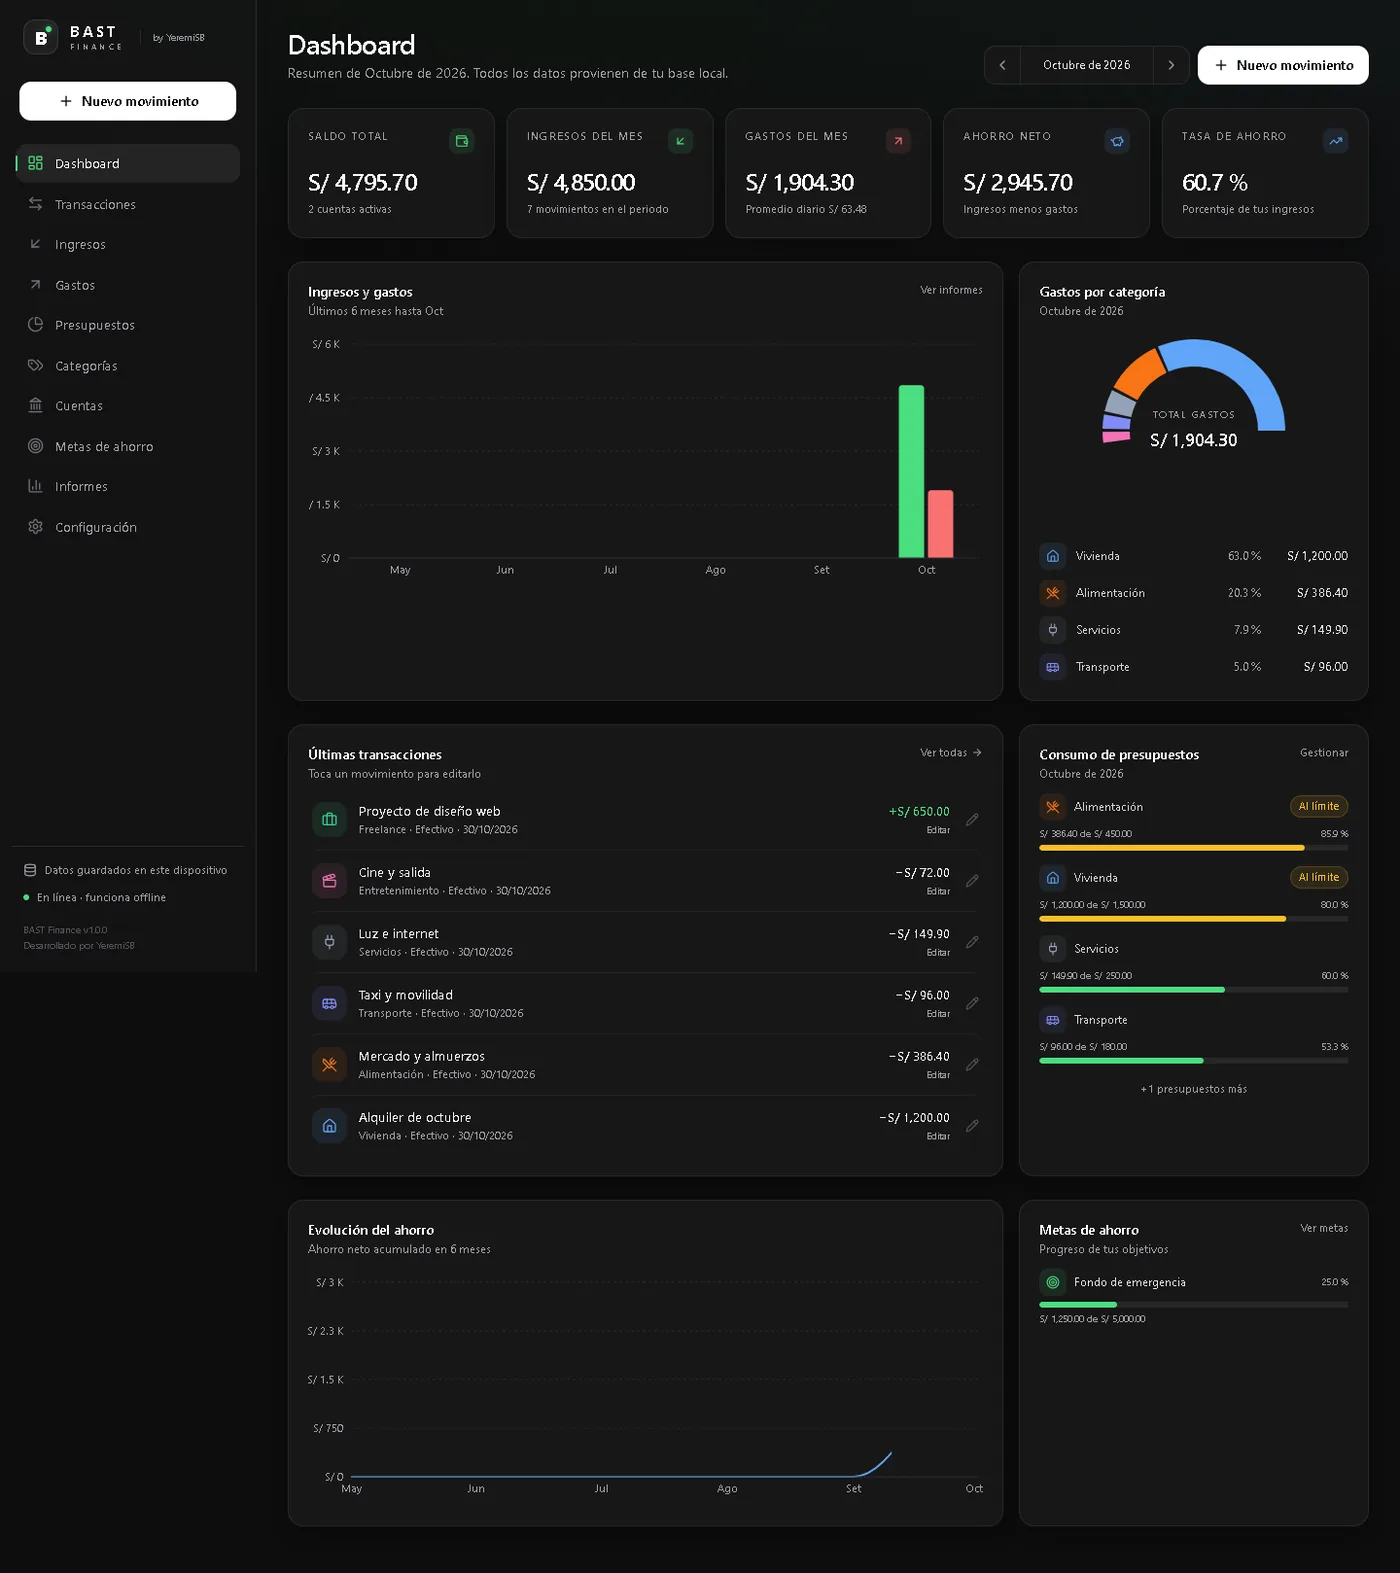Open the Octubre de 2026 month selector
The width and height of the screenshot is (1400, 1573).
pyautogui.click(x=1086, y=65)
